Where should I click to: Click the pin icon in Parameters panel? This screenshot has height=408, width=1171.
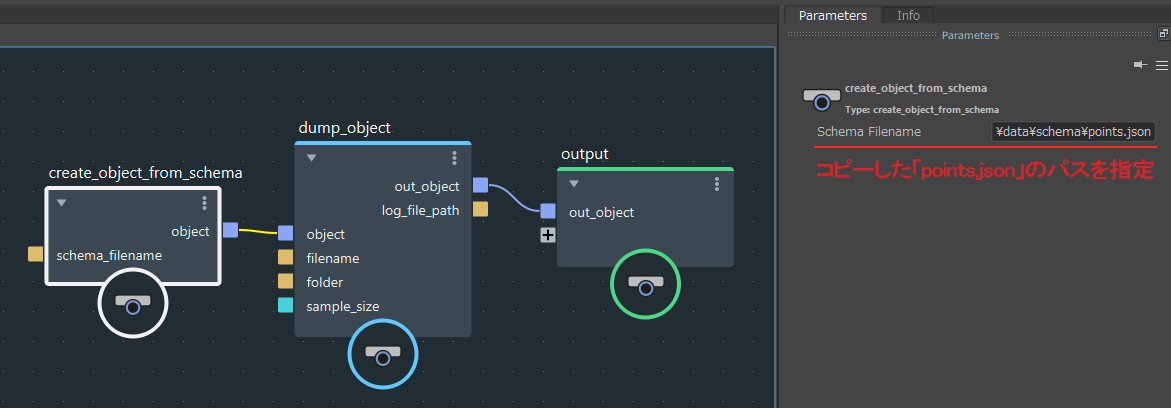coord(1140,65)
